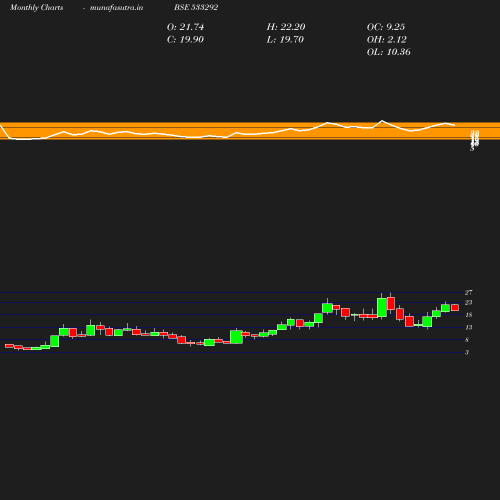Viewport: 500px width, 500px height.
Task: Click the first red candlestick at chart start
Action: [9, 346]
